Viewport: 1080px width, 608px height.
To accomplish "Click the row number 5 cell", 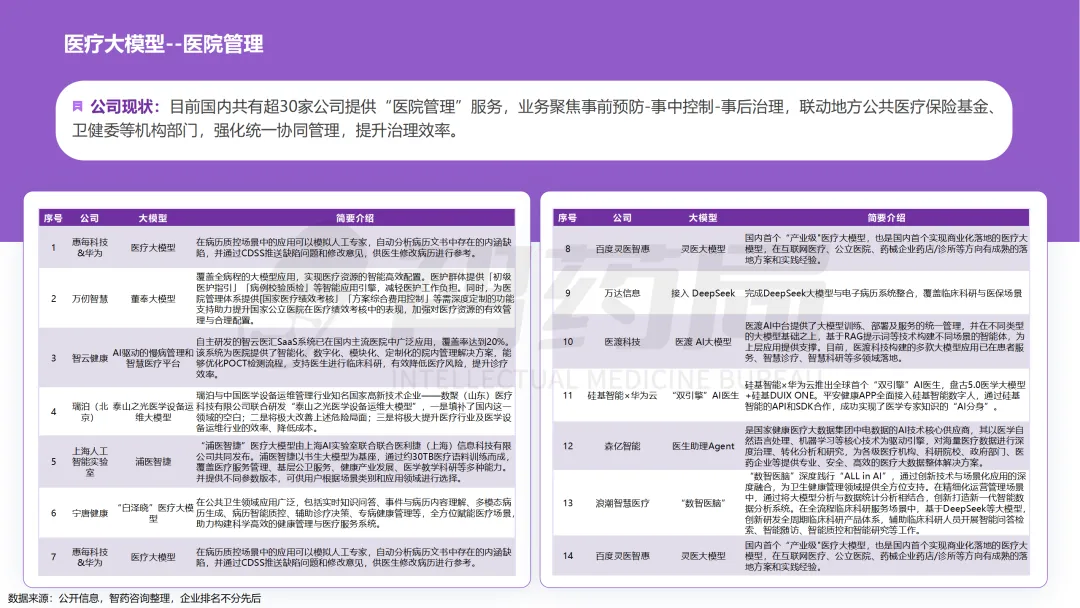I will pos(54,461).
